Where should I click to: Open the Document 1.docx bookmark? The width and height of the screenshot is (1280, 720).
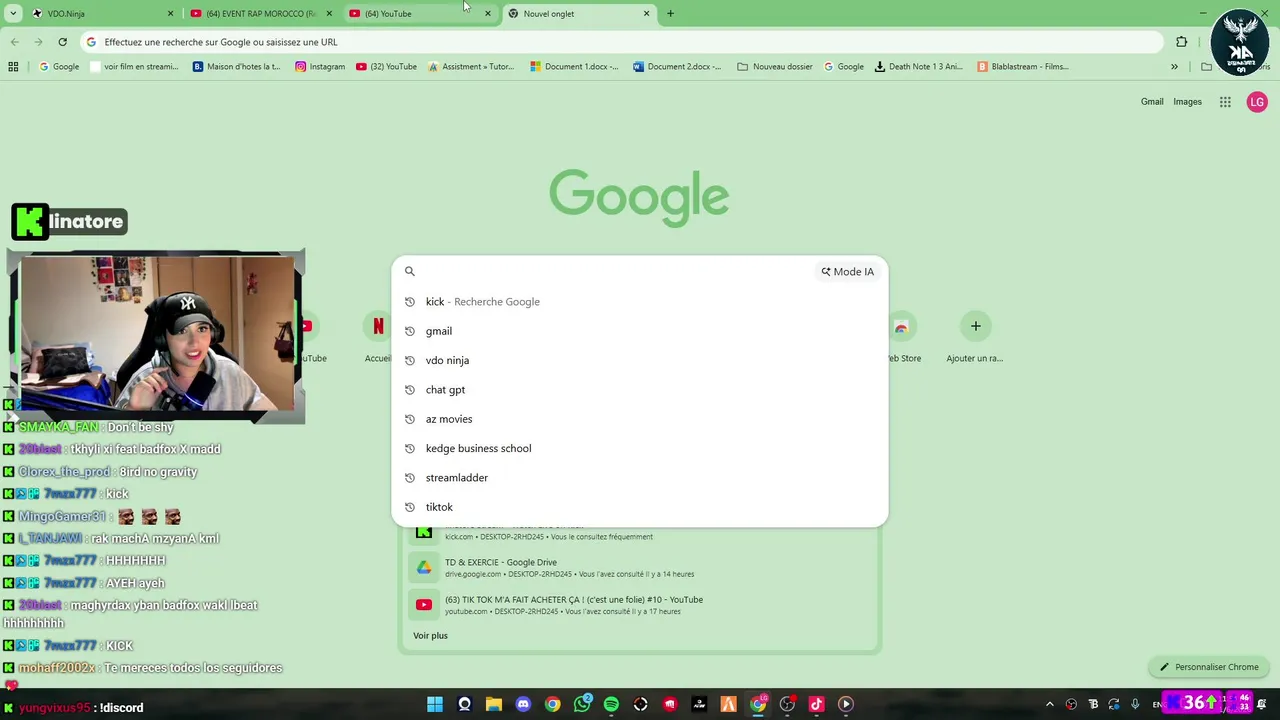coord(574,67)
